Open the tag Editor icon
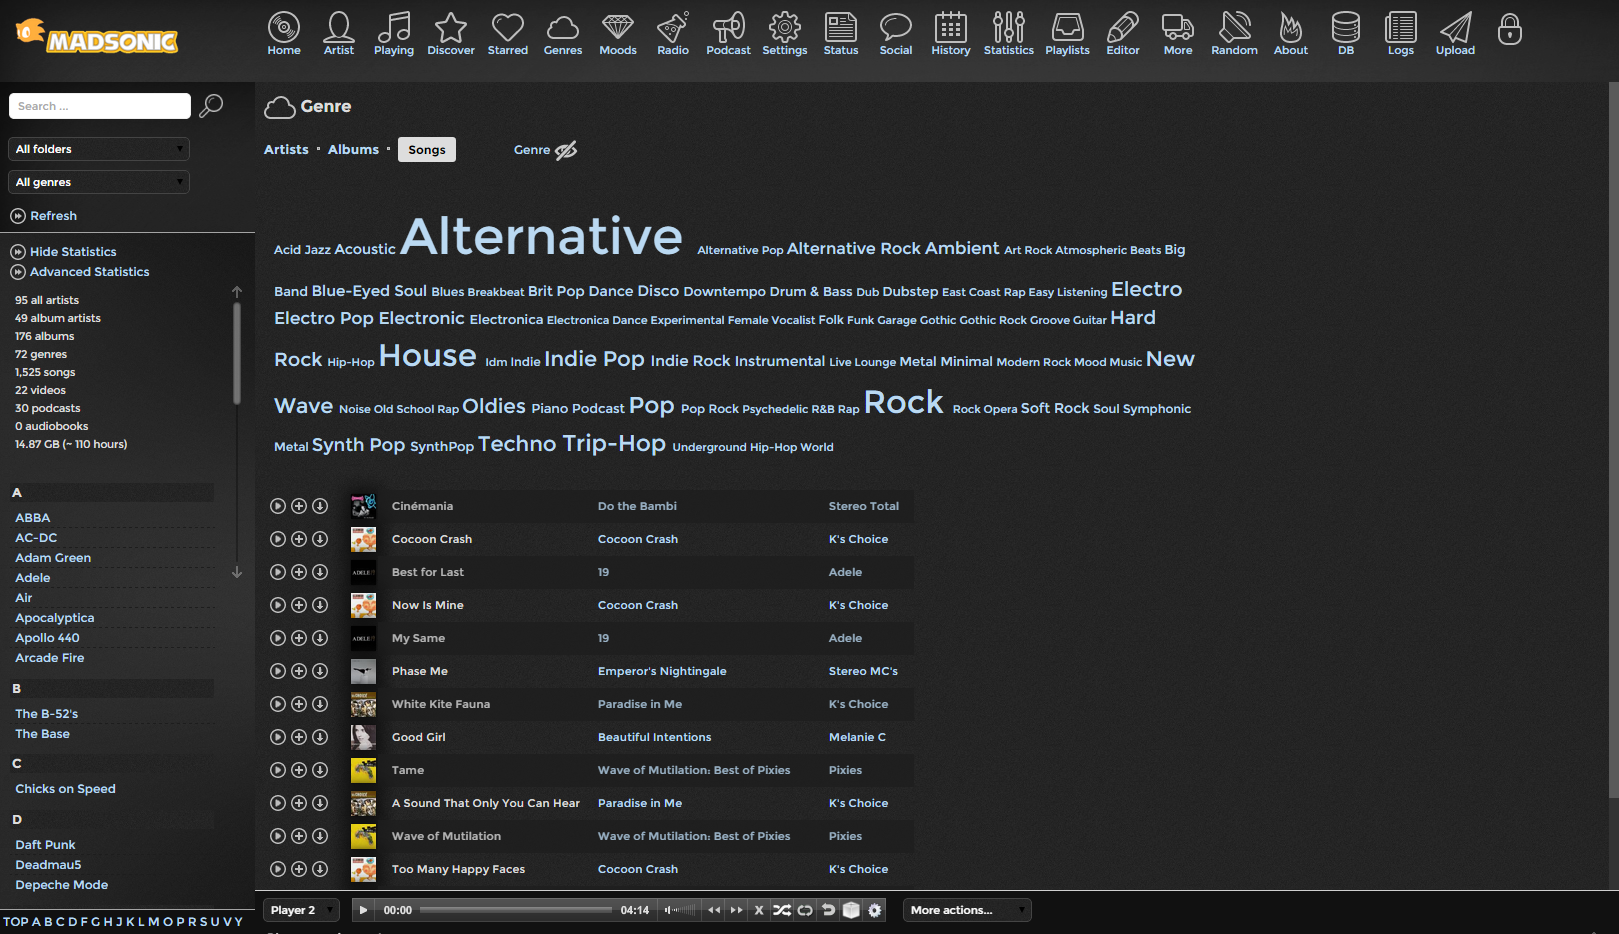1619x934 pixels. click(1123, 34)
